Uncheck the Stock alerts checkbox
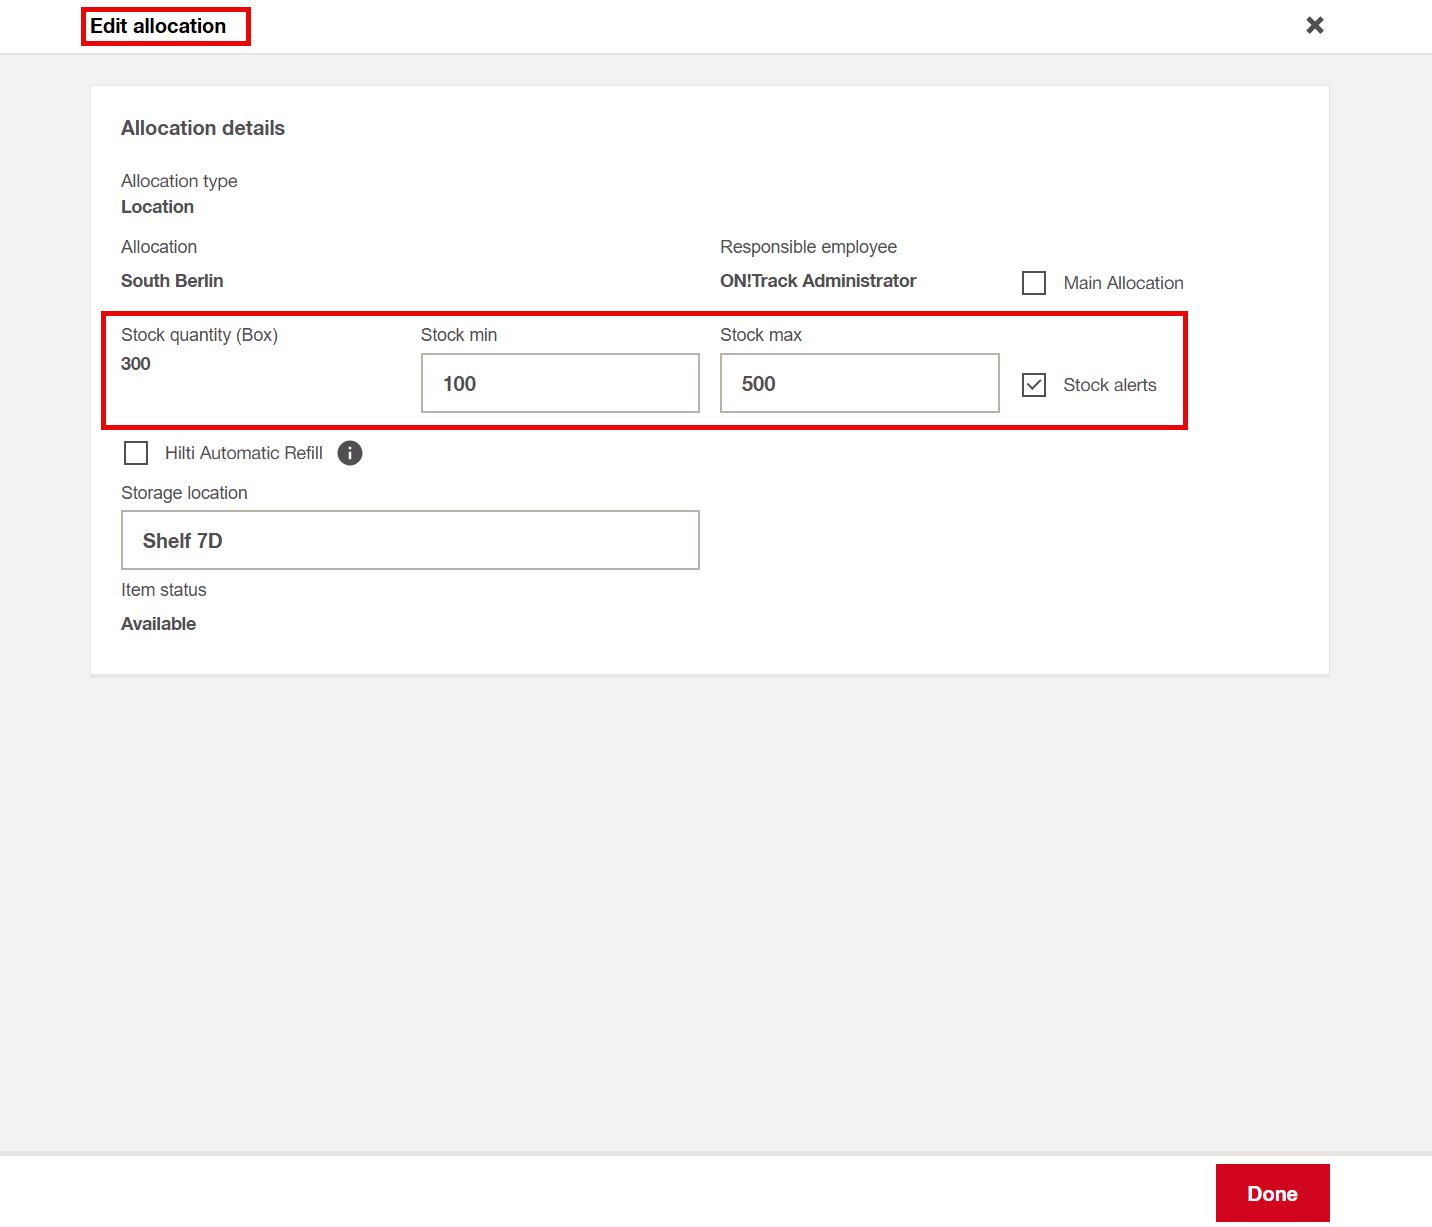The image size is (1432, 1227). pyautogui.click(x=1034, y=385)
